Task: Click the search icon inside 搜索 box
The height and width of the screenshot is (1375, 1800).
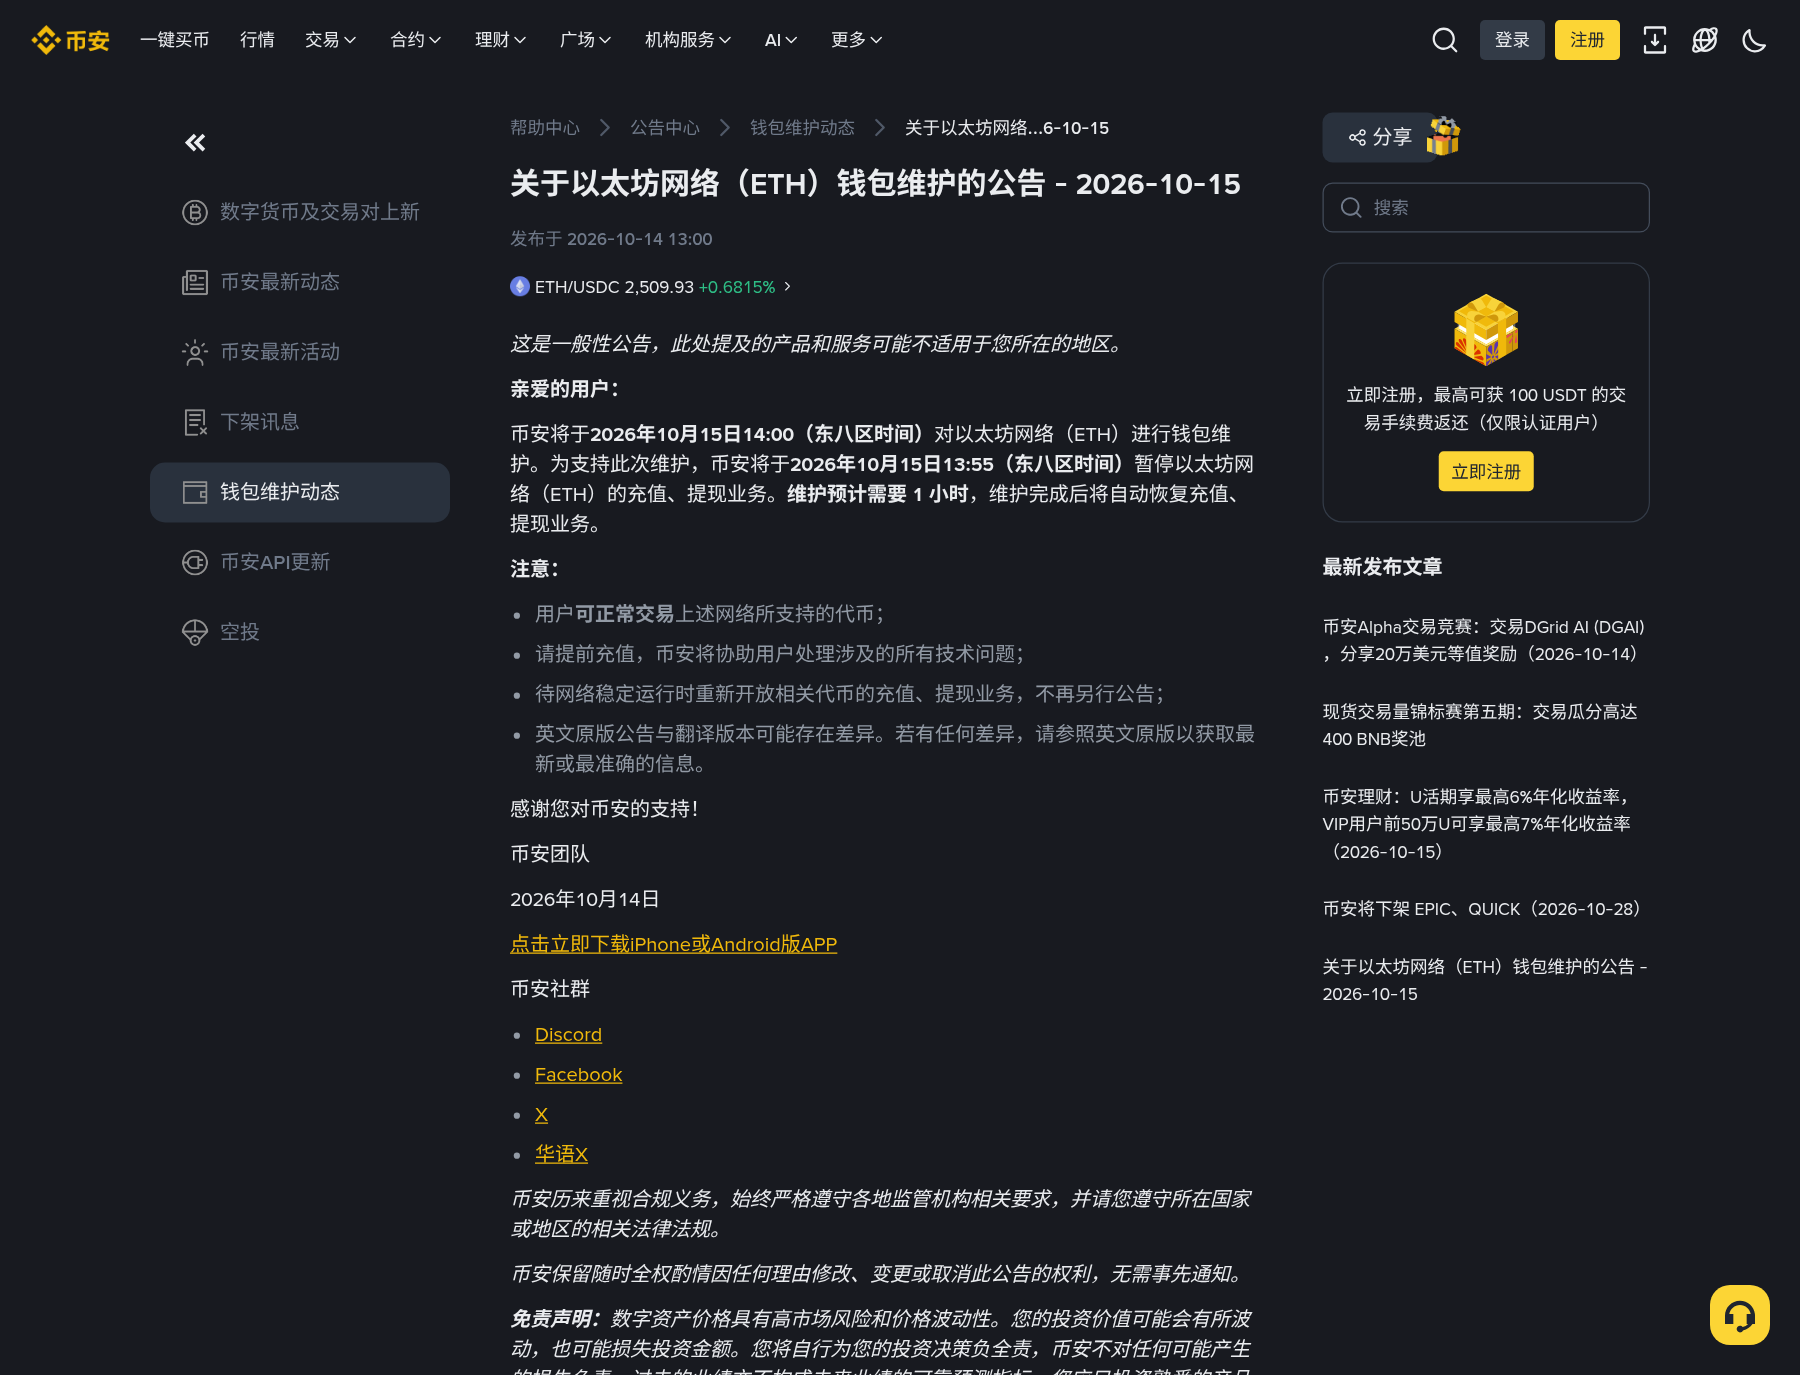Action: (1351, 207)
